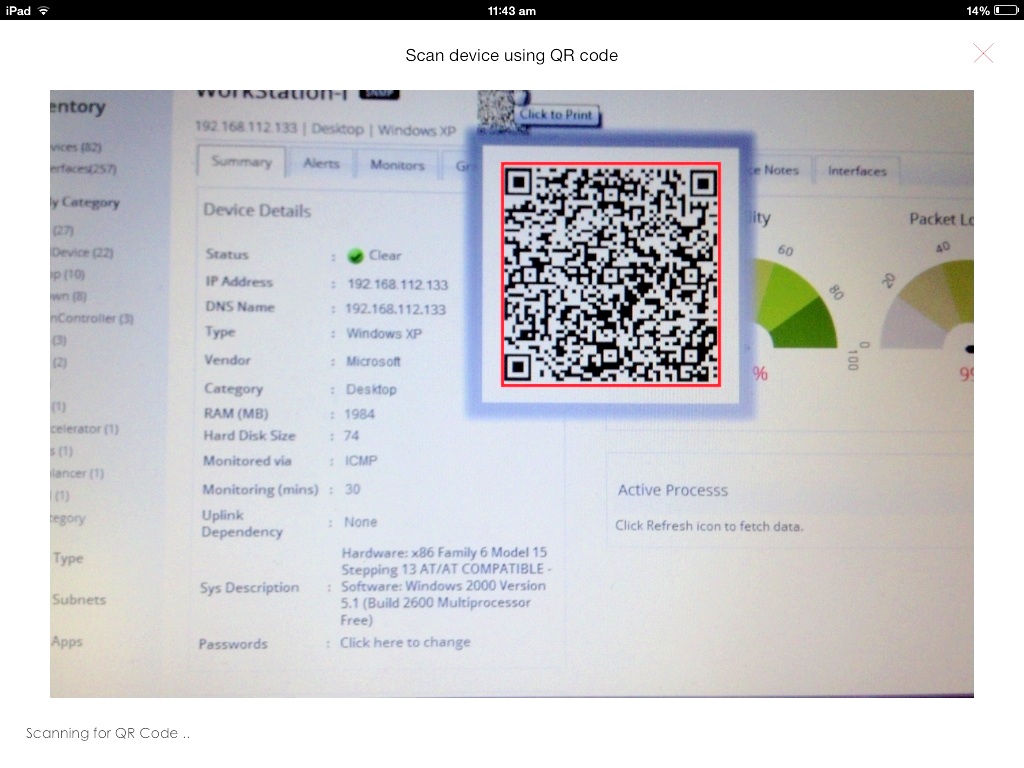This screenshot has width=1024, height=768.
Task: Click the 'Active Processs' heading
Action: (x=673, y=490)
